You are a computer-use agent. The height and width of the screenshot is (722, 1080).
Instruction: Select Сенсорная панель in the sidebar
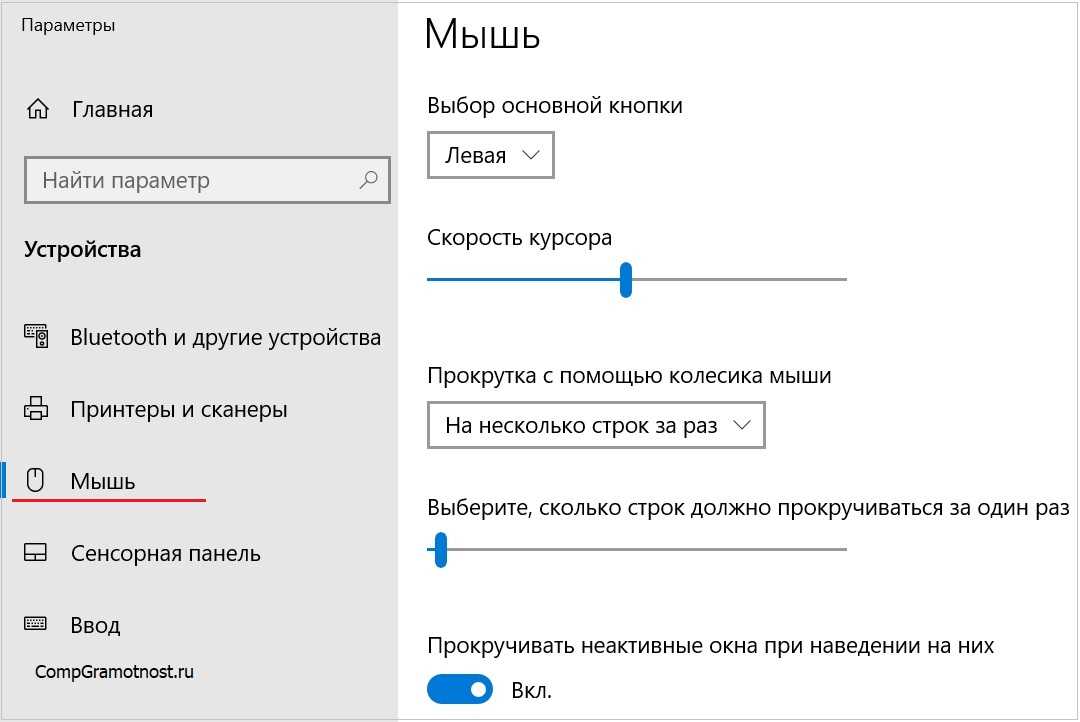(166, 553)
